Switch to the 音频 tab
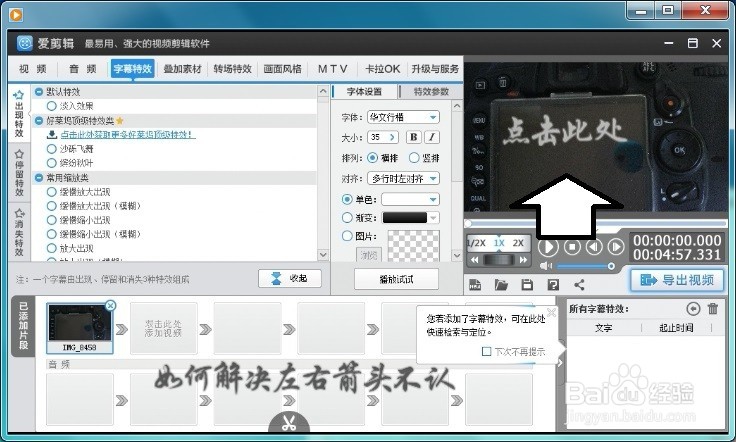This screenshot has width=736, height=442. [x=83, y=69]
